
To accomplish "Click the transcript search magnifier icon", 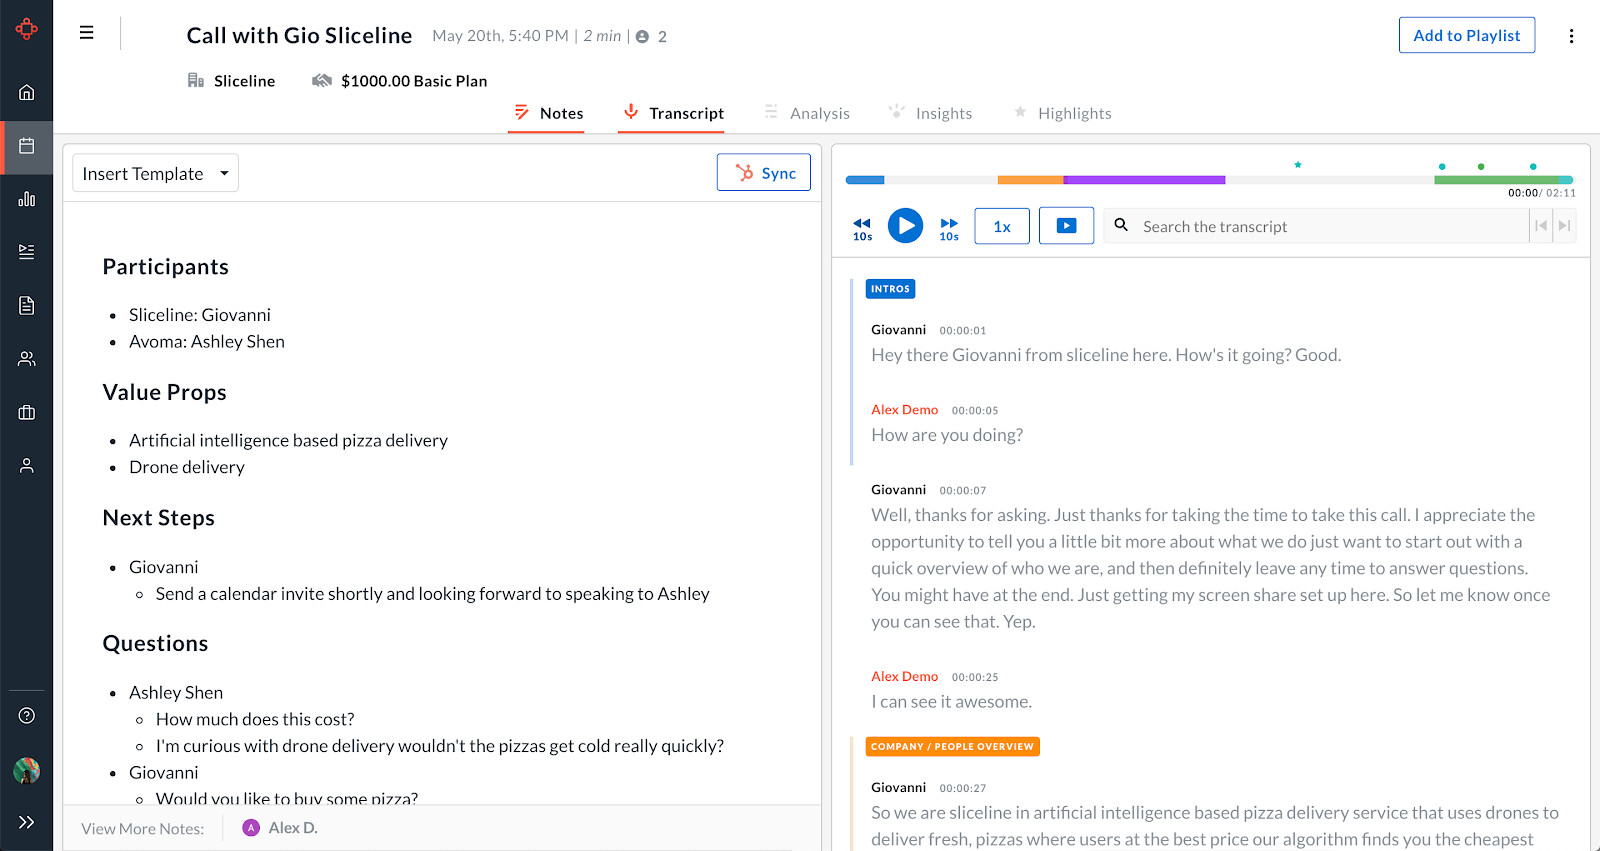I will tap(1122, 225).
